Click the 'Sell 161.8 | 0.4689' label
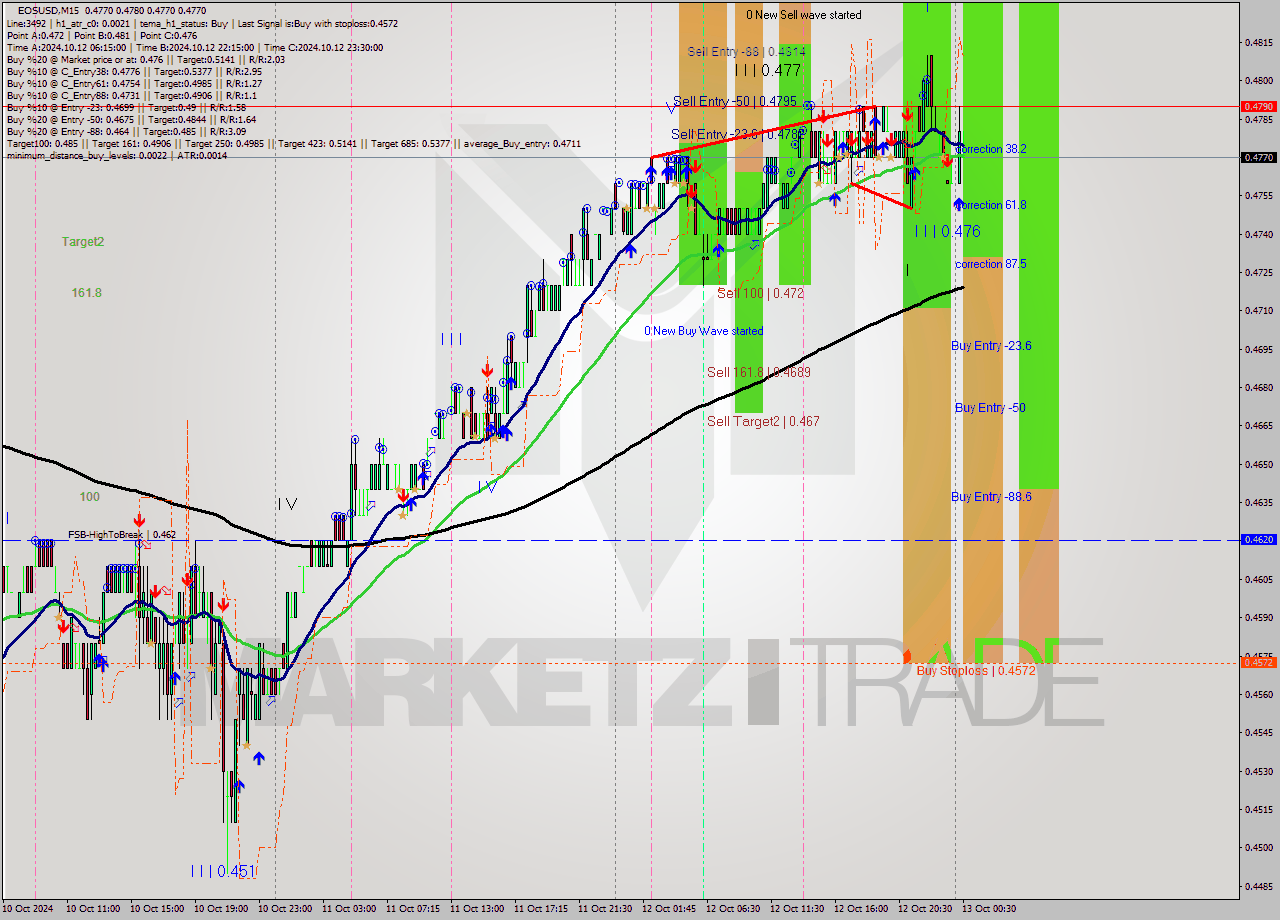 tap(758, 372)
